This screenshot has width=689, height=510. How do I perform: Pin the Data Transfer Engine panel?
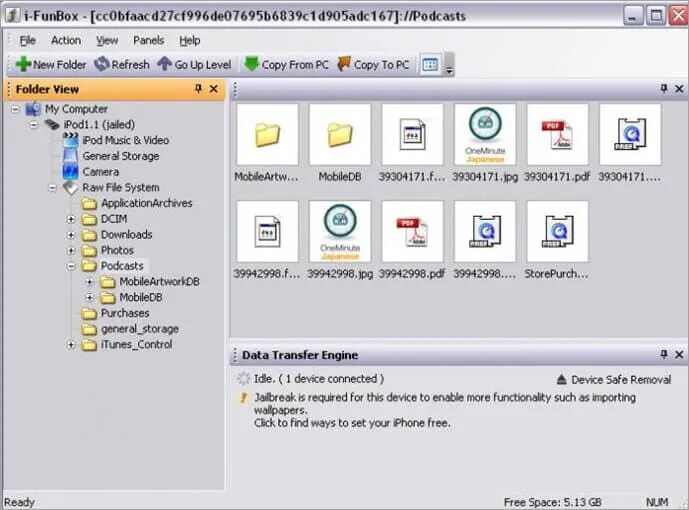[664, 354]
